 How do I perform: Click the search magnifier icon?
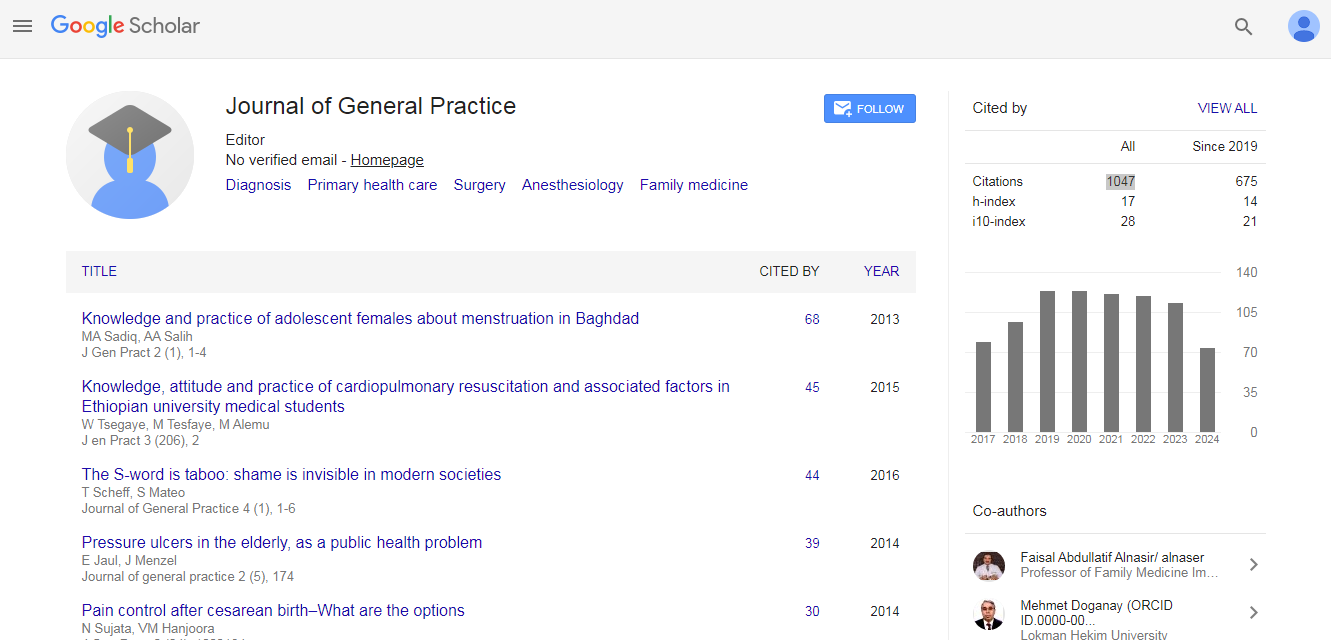tap(1243, 27)
